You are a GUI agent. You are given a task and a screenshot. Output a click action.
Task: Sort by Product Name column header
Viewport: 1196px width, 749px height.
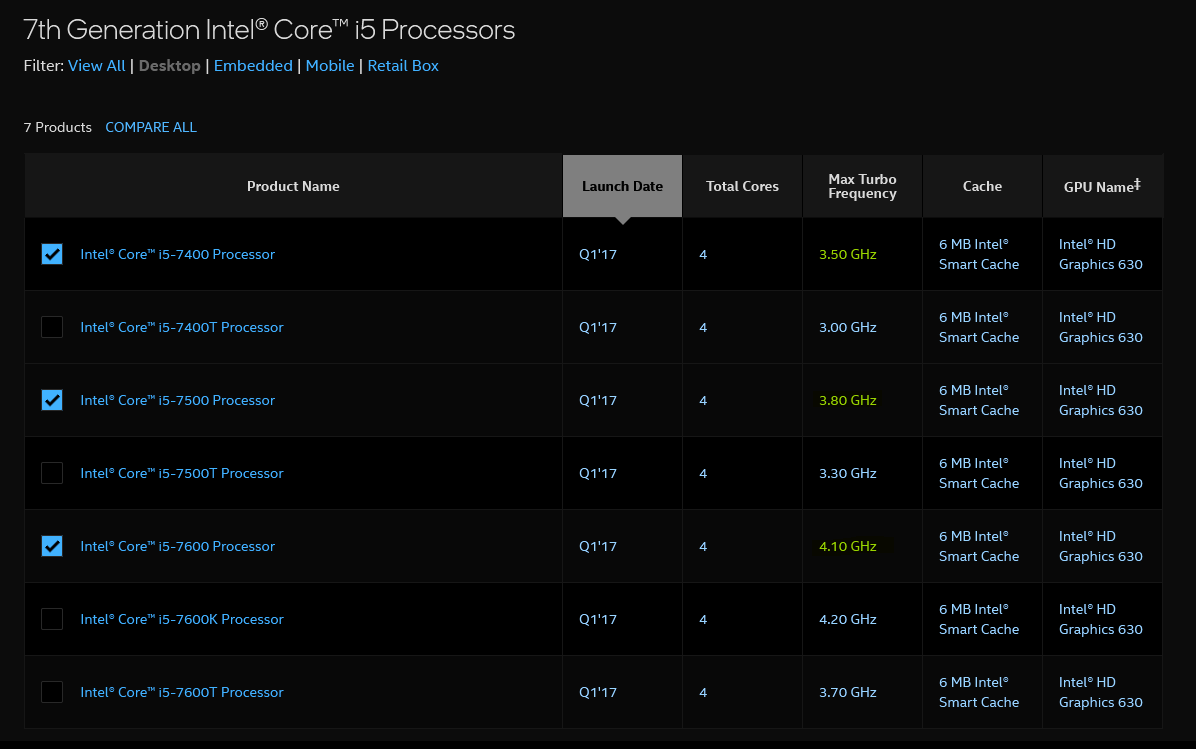293,186
